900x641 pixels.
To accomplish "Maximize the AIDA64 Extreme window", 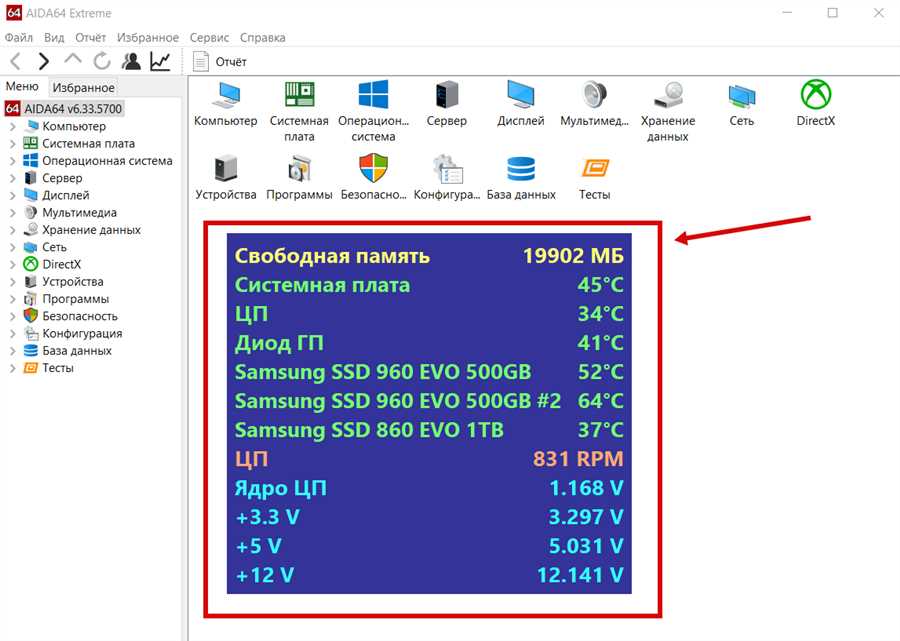I will [x=833, y=13].
